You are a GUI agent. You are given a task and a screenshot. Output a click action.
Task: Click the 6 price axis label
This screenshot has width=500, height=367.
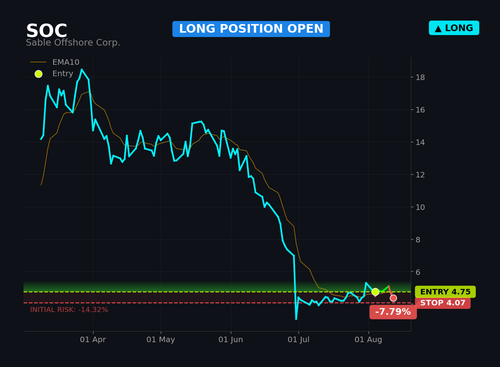pyautogui.click(x=418, y=272)
